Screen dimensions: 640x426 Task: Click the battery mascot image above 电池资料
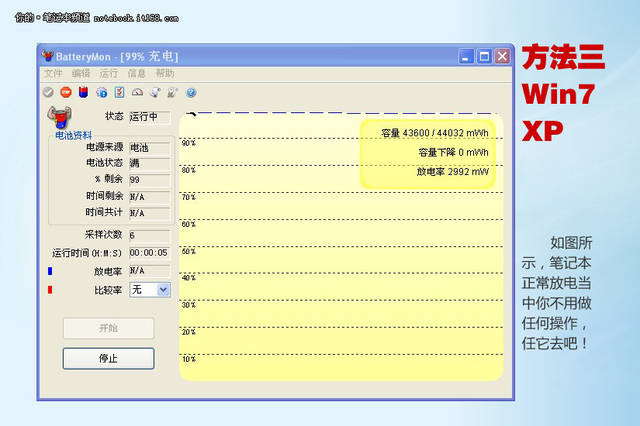click(x=60, y=118)
